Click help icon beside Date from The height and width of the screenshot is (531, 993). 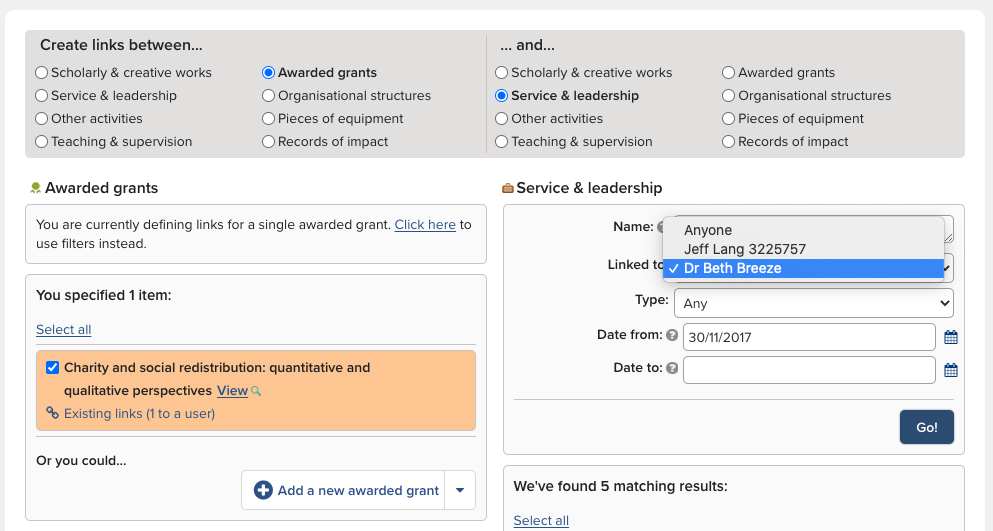tap(672, 336)
